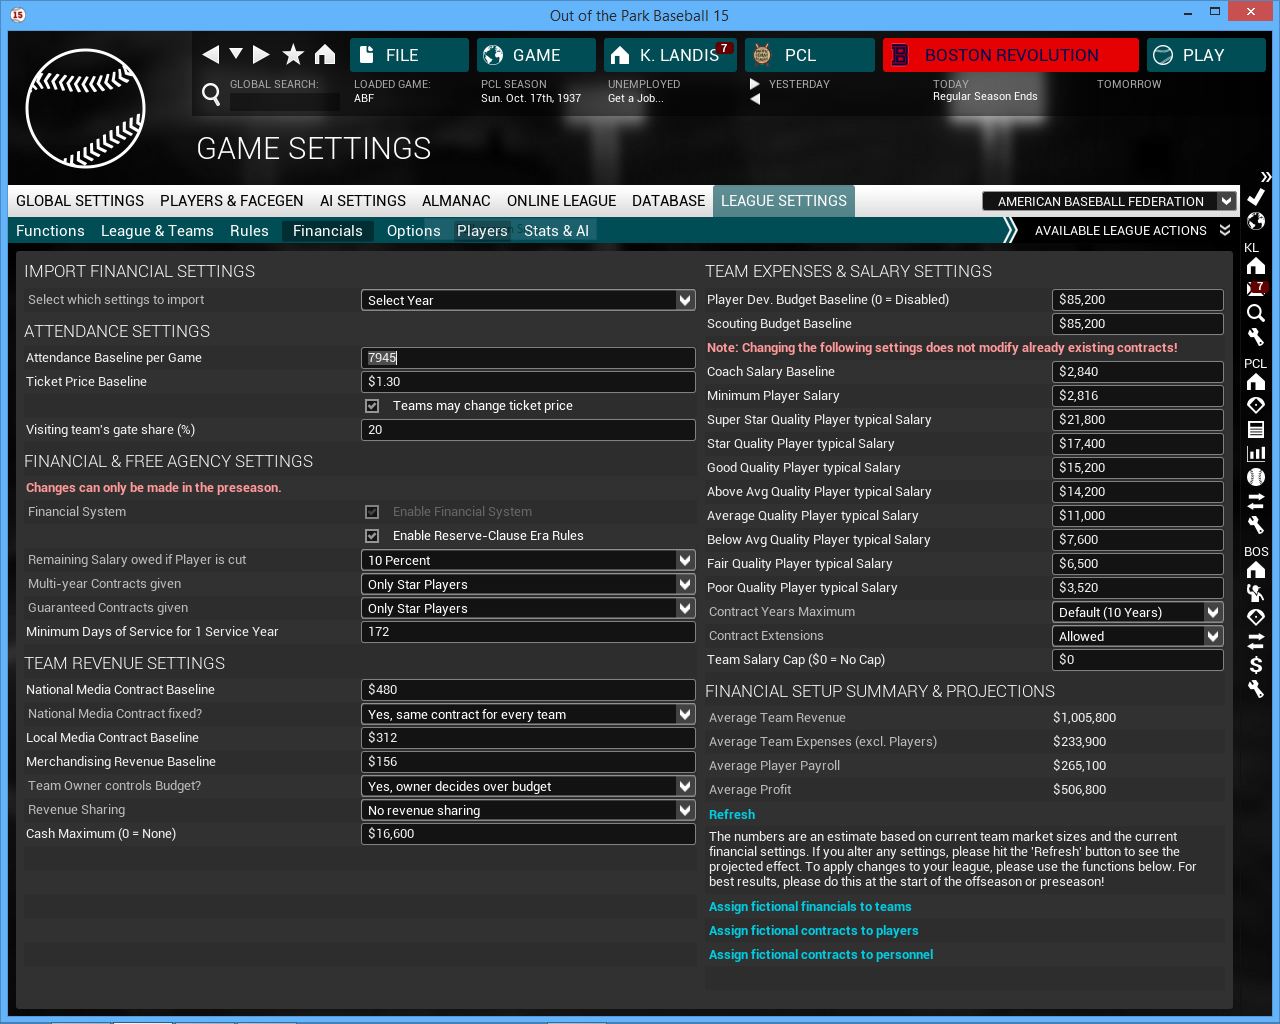Open the KL manager home icon
Screen dimensions: 1280x1024
coord(1256,266)
